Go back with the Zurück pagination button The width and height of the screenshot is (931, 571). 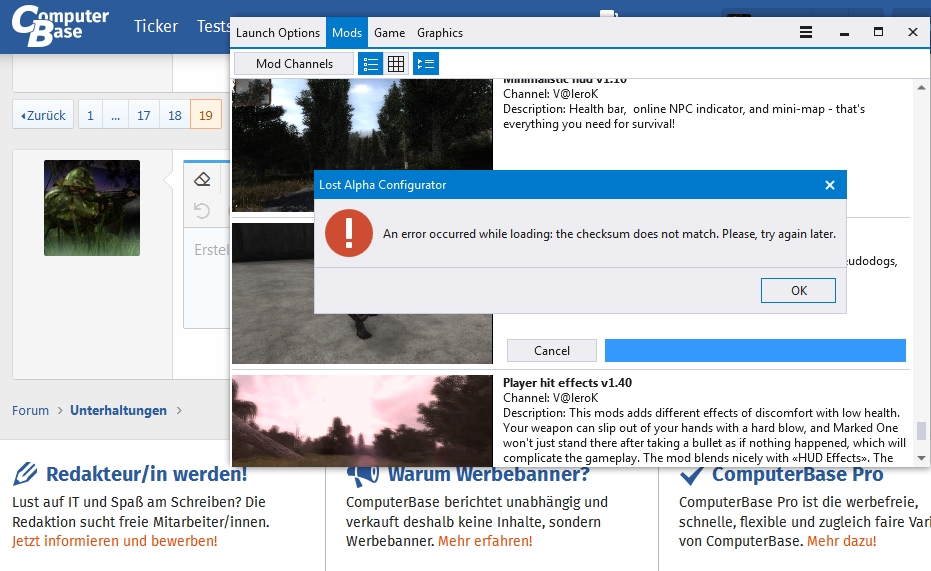tap(43, 115)
